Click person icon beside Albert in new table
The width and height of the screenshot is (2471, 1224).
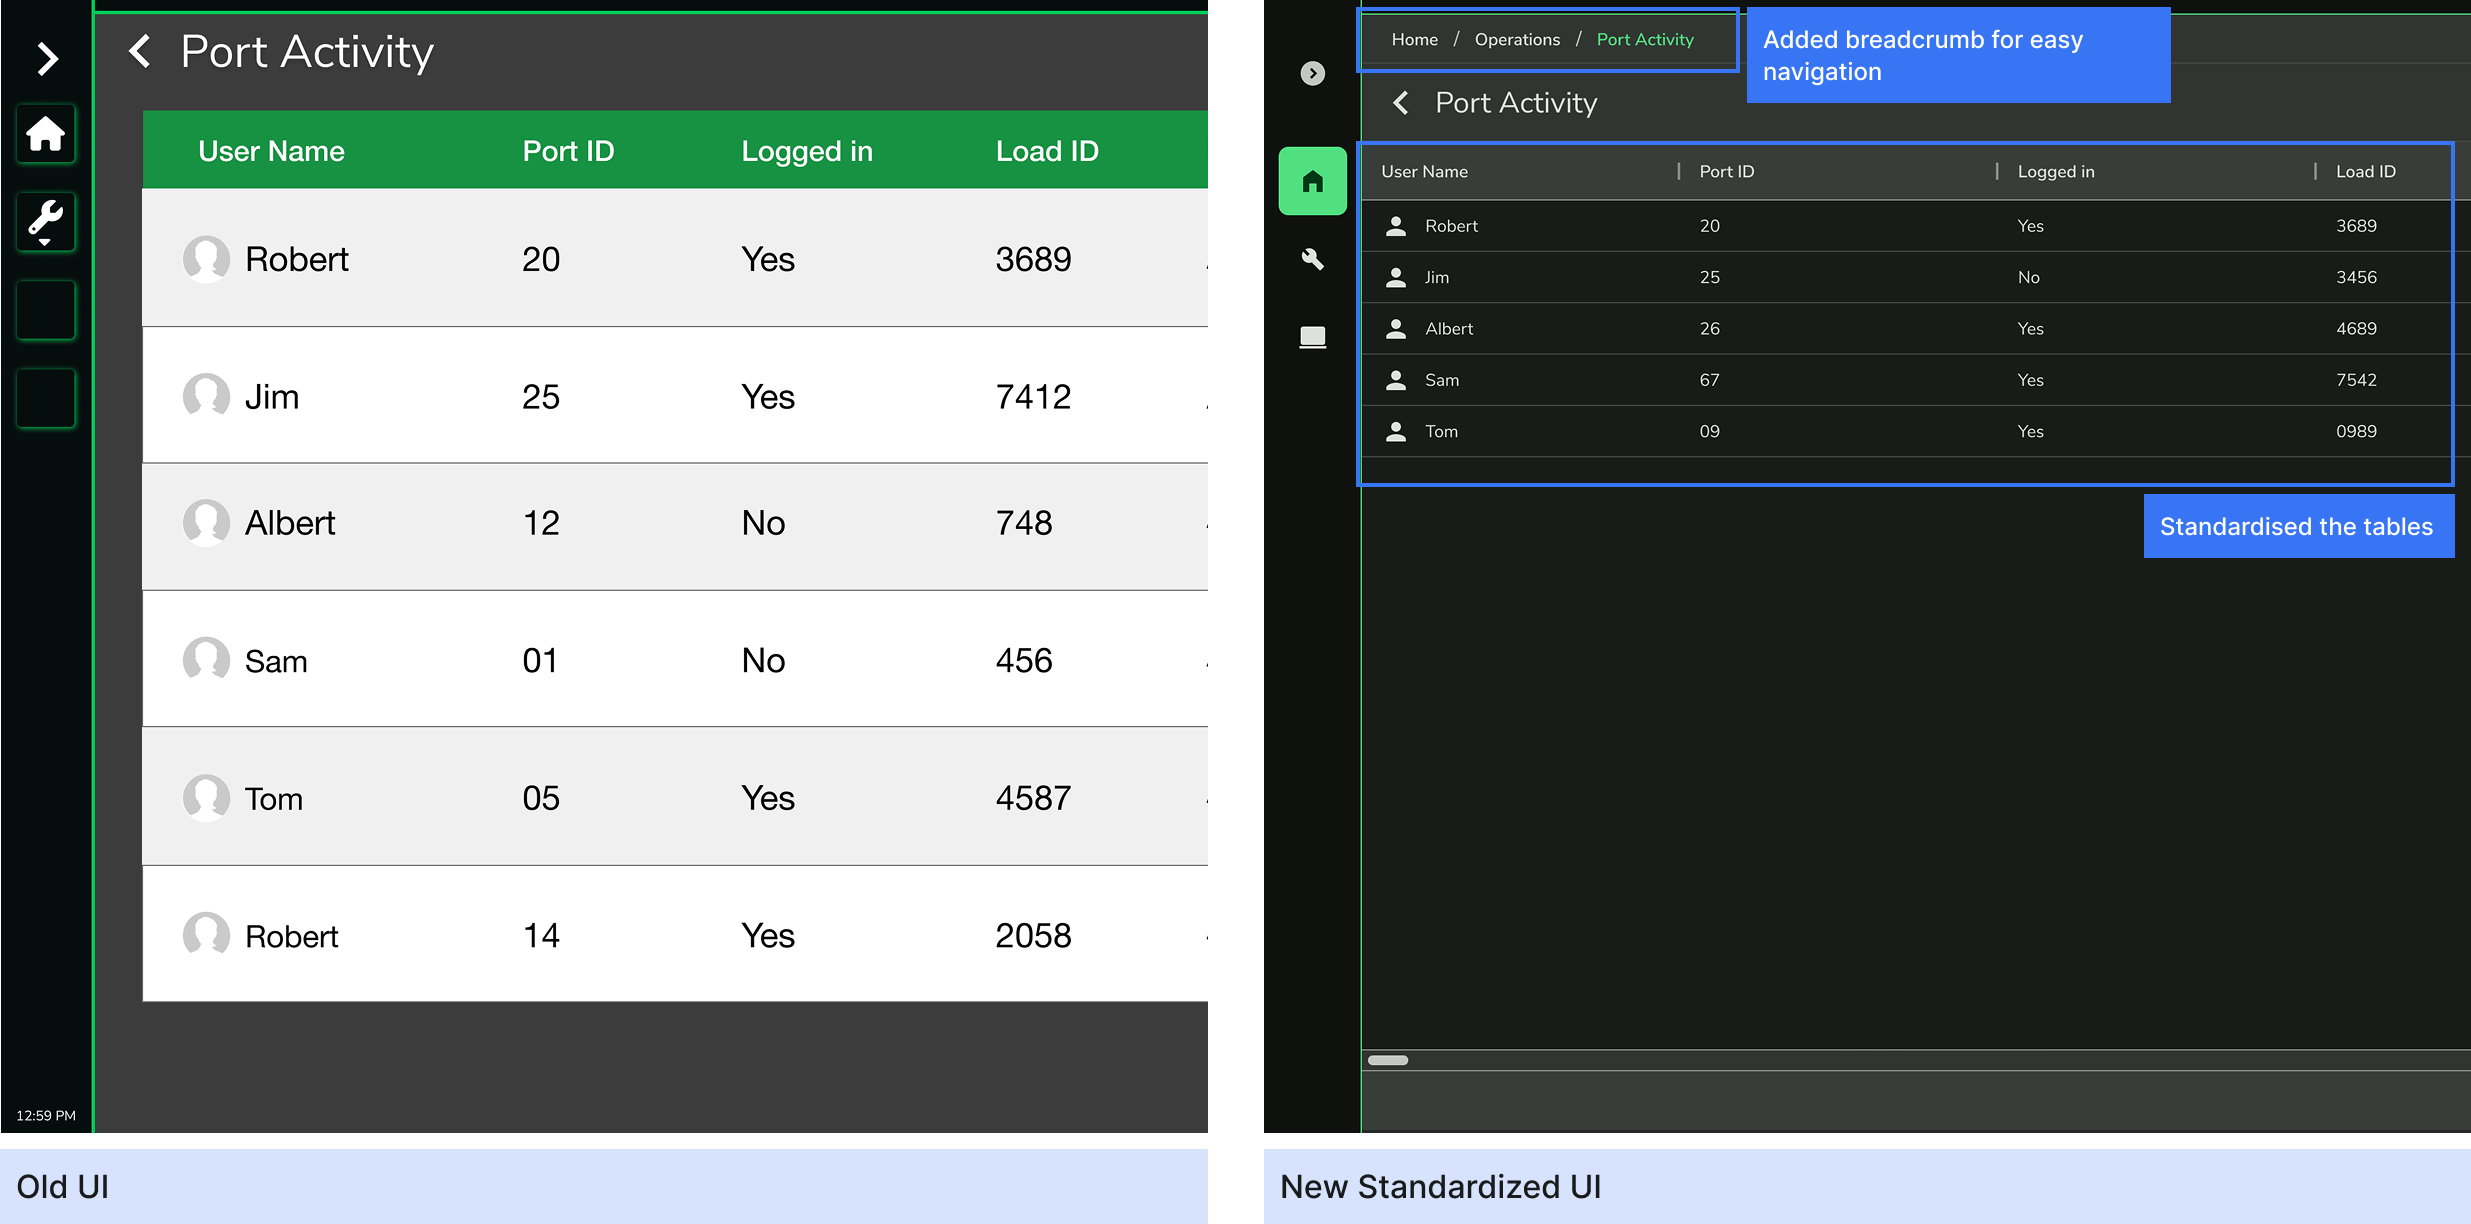[1396, 329]
